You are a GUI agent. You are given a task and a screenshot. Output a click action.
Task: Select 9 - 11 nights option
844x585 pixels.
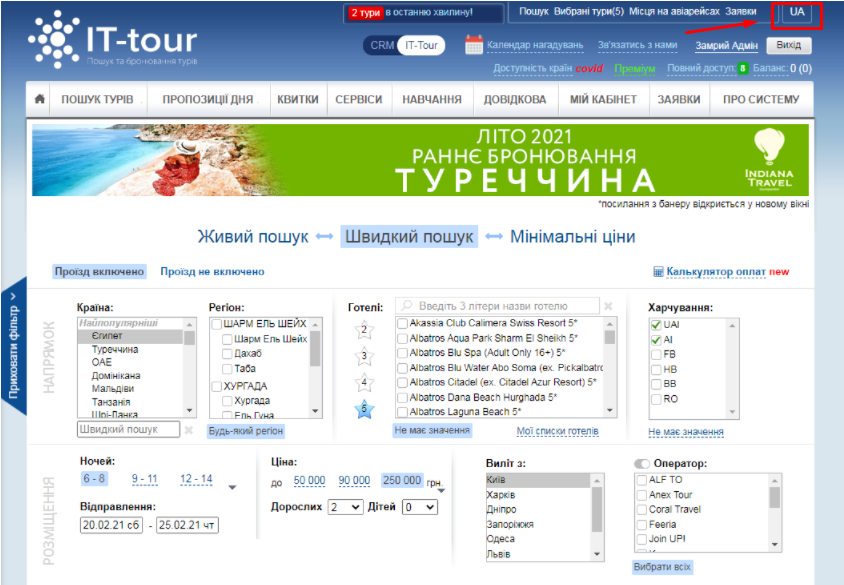click(145, 479)
